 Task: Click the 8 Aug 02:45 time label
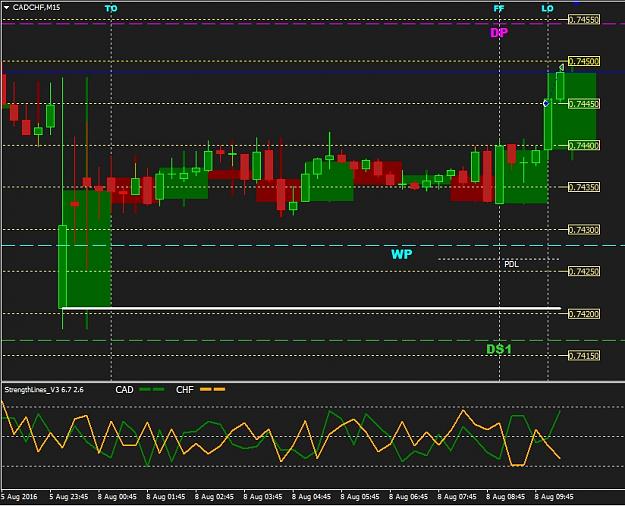tap(214, 497)
